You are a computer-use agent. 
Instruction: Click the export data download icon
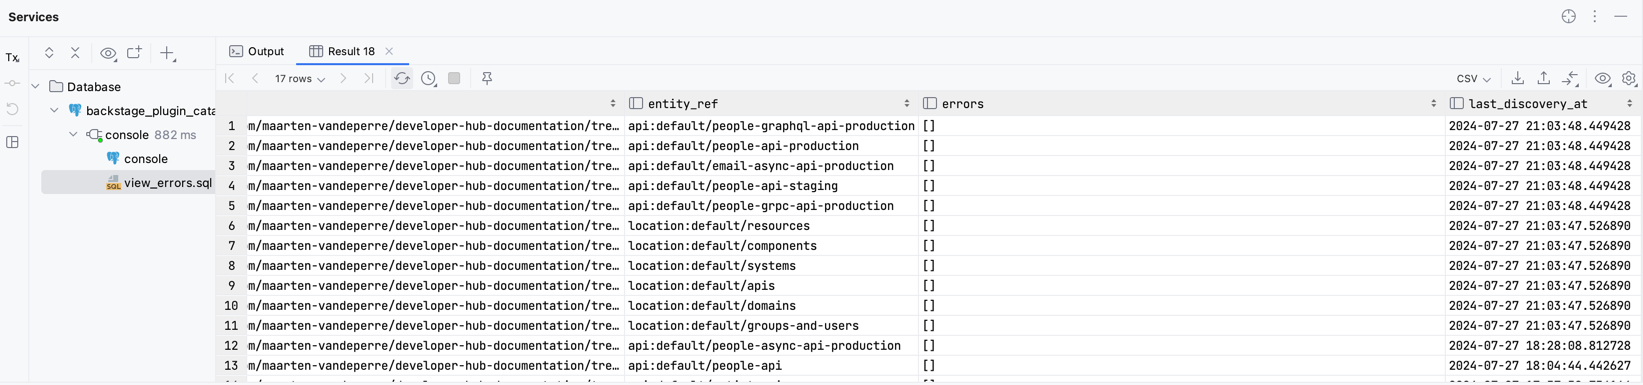click(x=1518, y=78)
